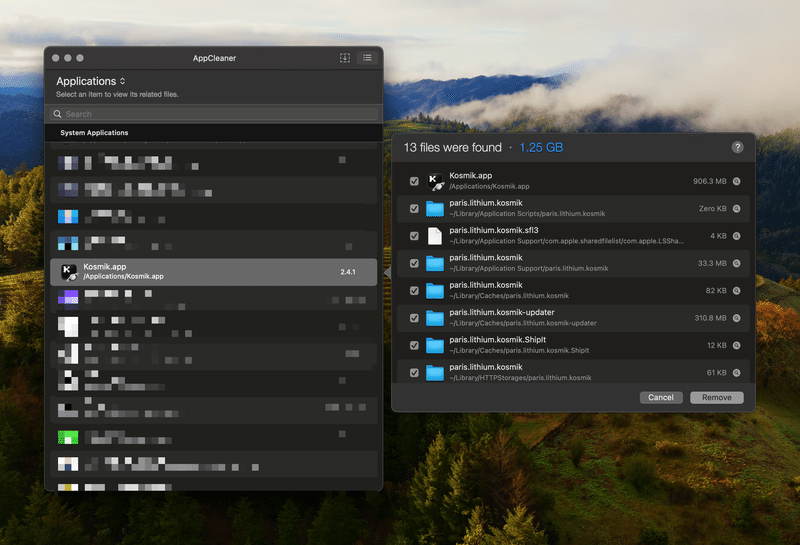Reveal kosmik-updater folder magnifier icon
Viewport: 800px width, 545px height.
(x=737, y=318)
